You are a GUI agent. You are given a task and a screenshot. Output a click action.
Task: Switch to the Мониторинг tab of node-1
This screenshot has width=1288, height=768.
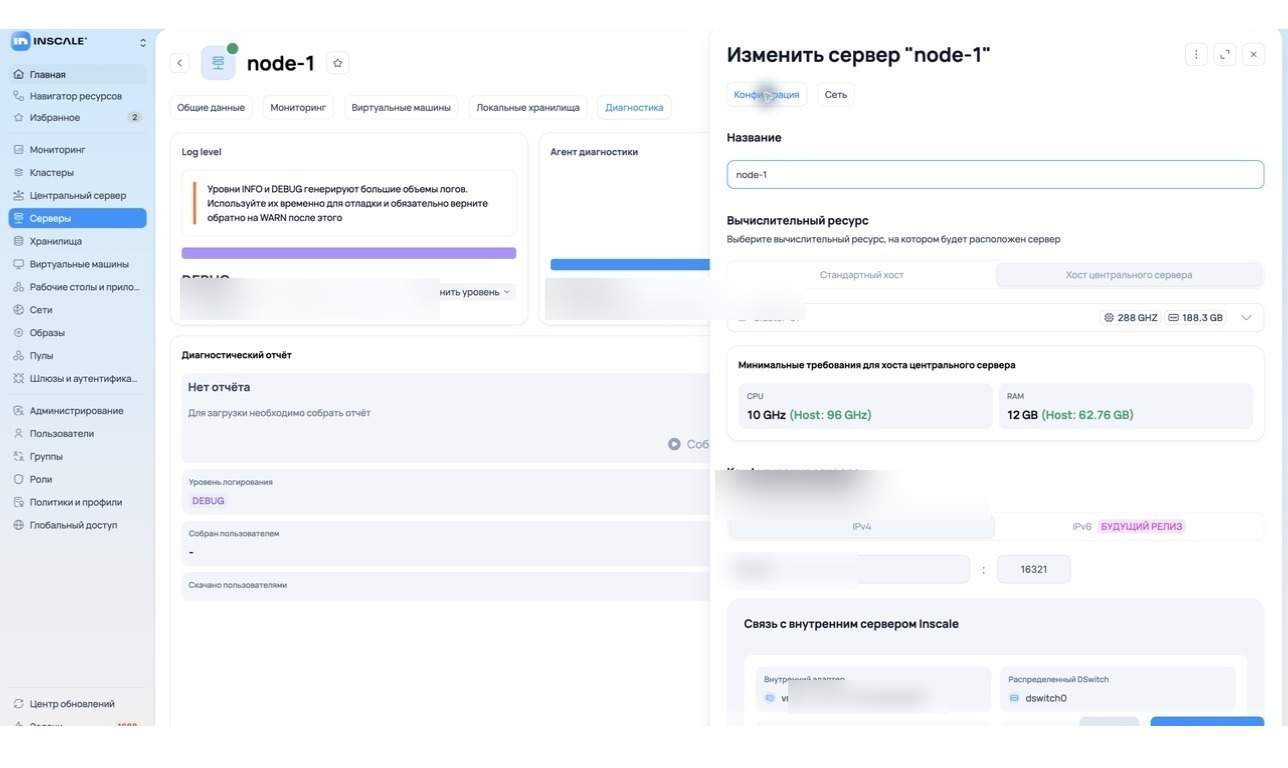coord(298,107)
